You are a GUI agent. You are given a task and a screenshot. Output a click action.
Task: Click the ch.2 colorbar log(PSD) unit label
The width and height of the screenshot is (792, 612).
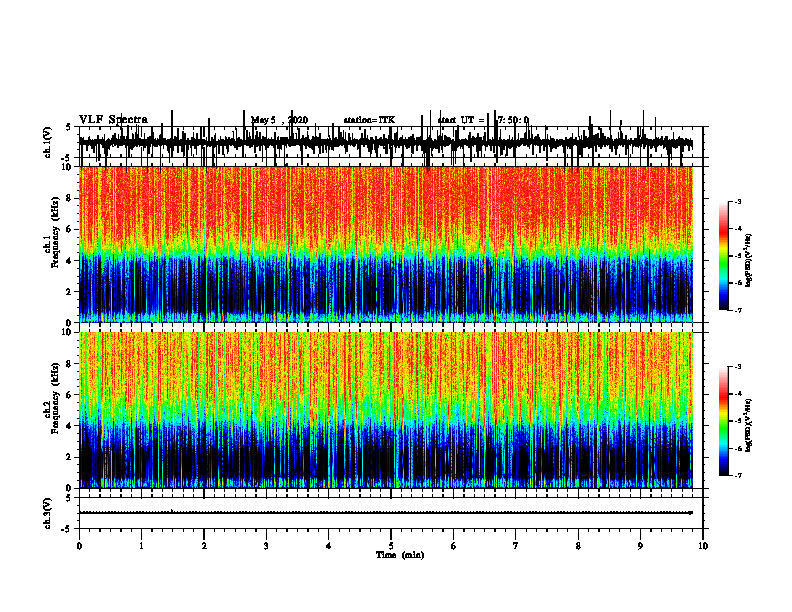click(x=748, y=425)
